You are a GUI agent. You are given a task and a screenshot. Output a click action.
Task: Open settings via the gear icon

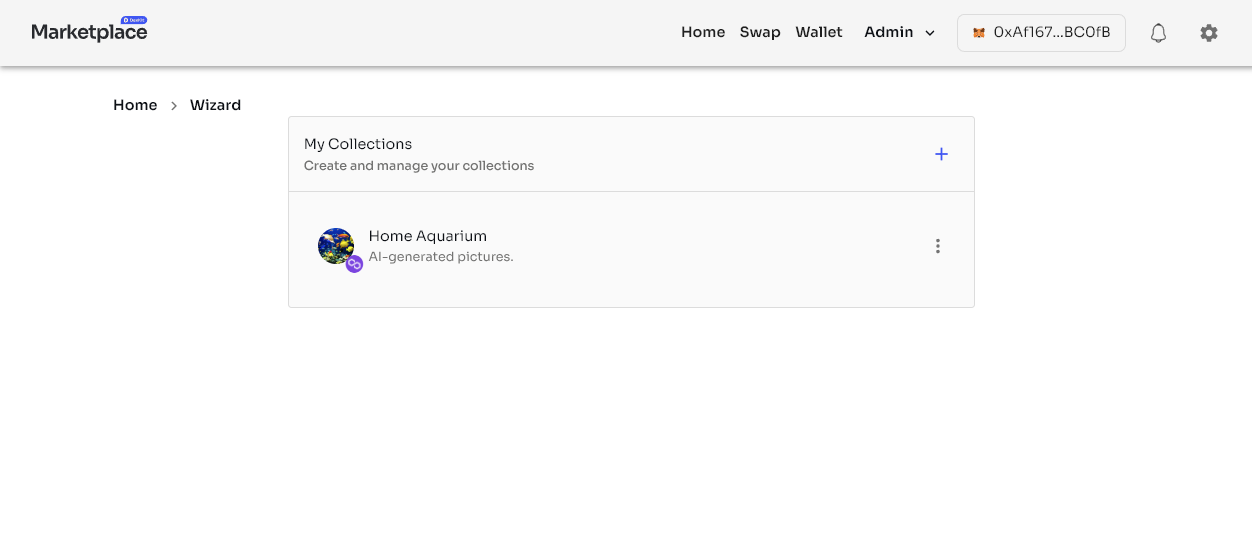click(x=1208, y=33)
